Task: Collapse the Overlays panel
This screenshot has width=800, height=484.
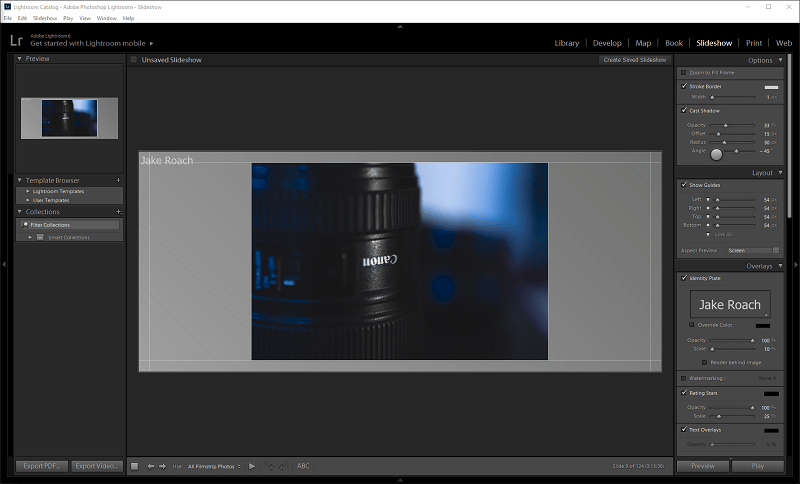Action: click(x=780, y=266)
